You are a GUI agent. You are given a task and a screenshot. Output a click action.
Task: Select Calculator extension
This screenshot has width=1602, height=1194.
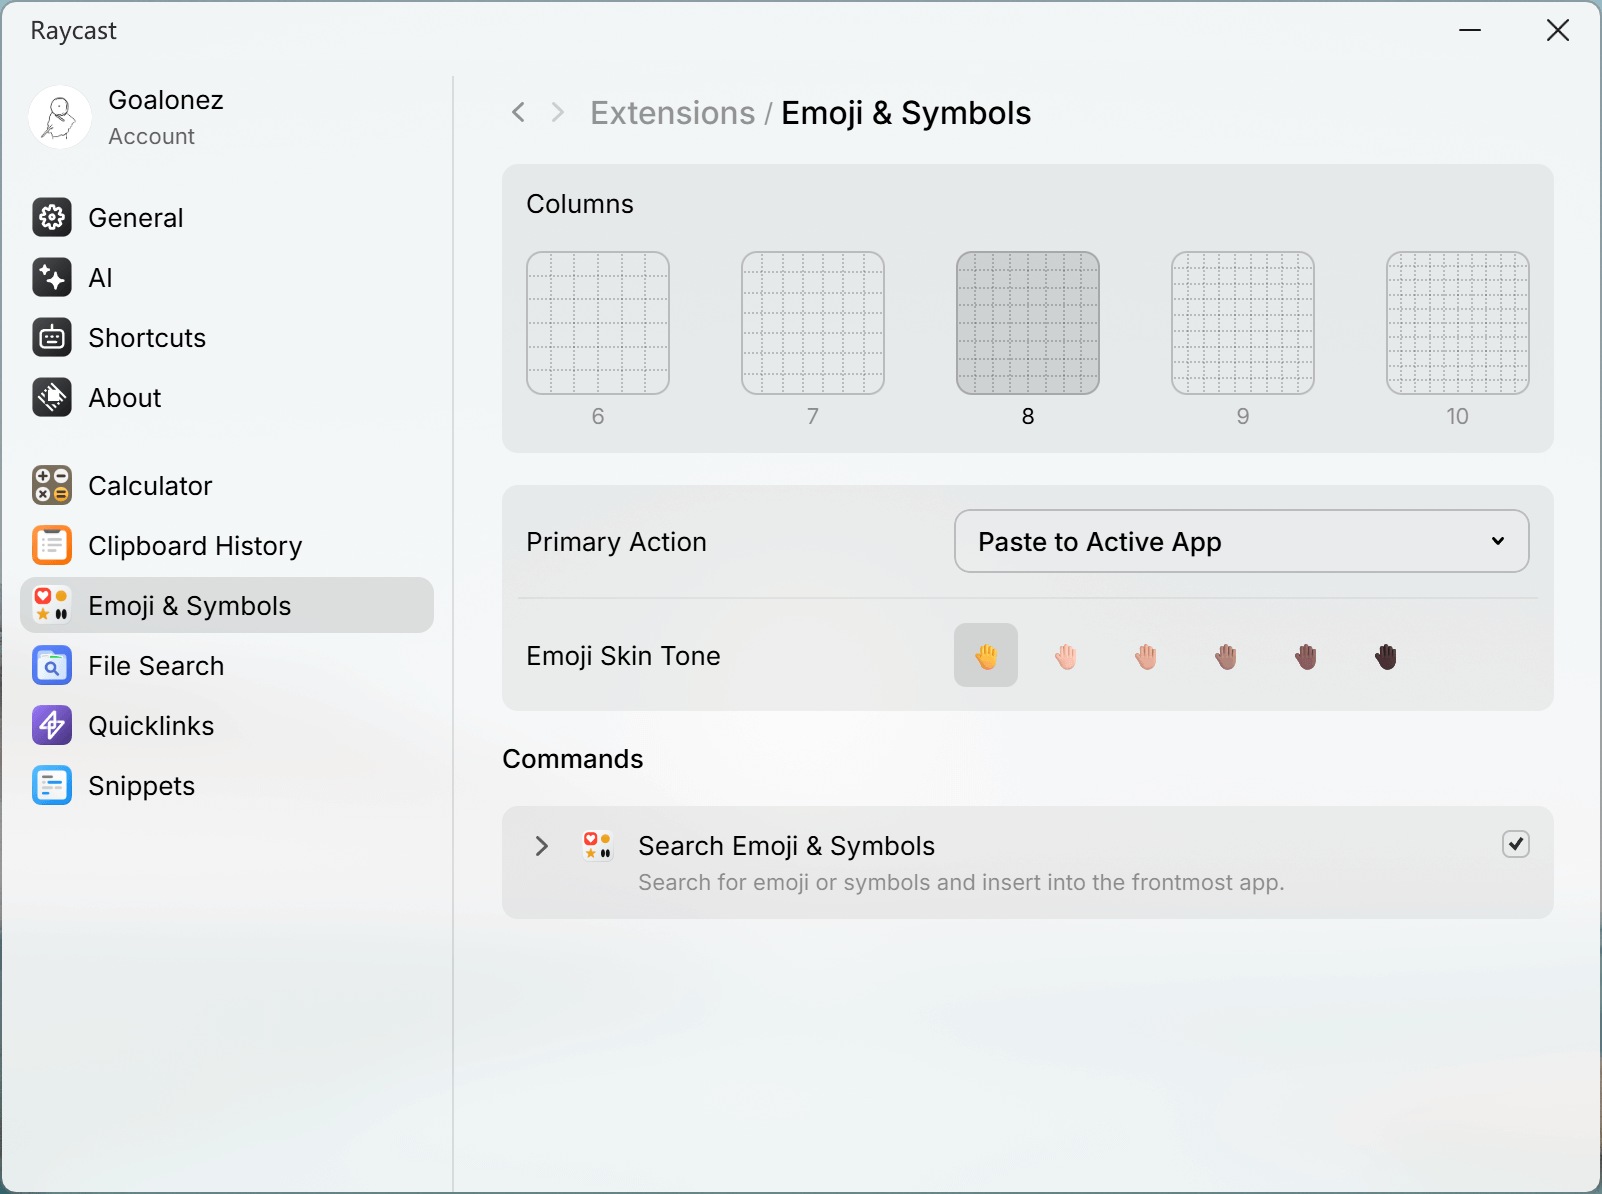[x=227, y=485]
